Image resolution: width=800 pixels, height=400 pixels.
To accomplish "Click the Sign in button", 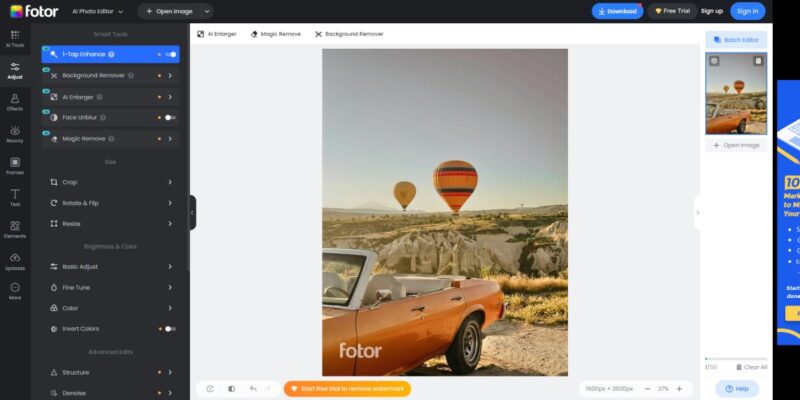I will click(747, 11).
